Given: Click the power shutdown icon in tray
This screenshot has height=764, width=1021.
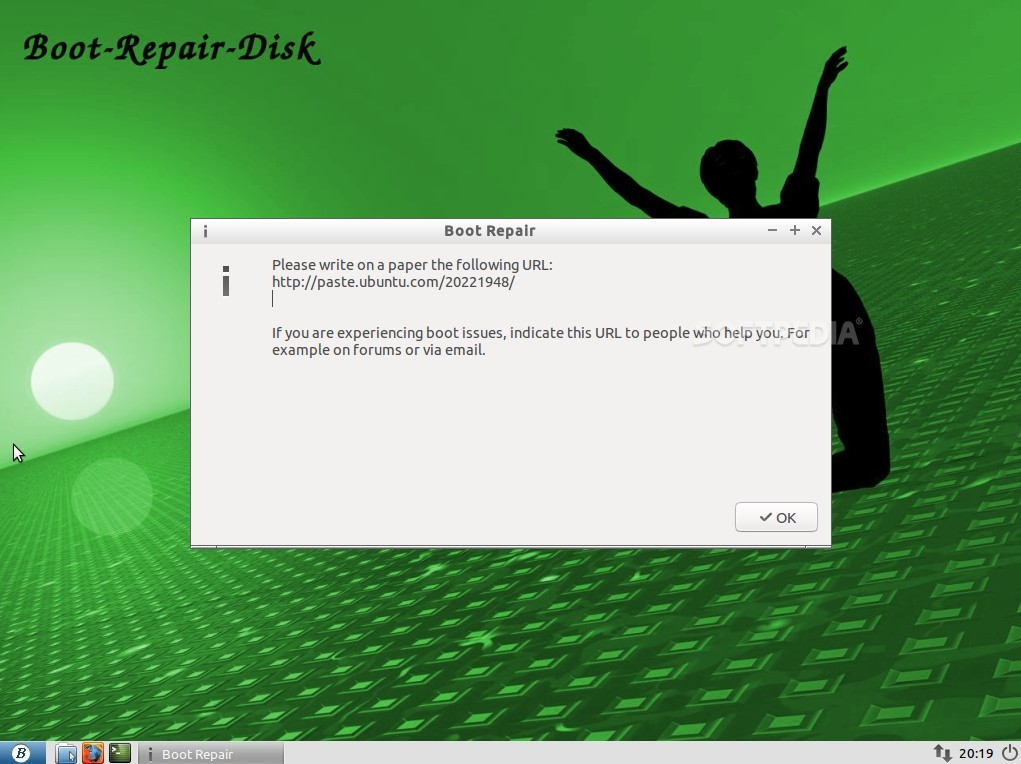Looking at the screenshot, I should (1009, 754).
